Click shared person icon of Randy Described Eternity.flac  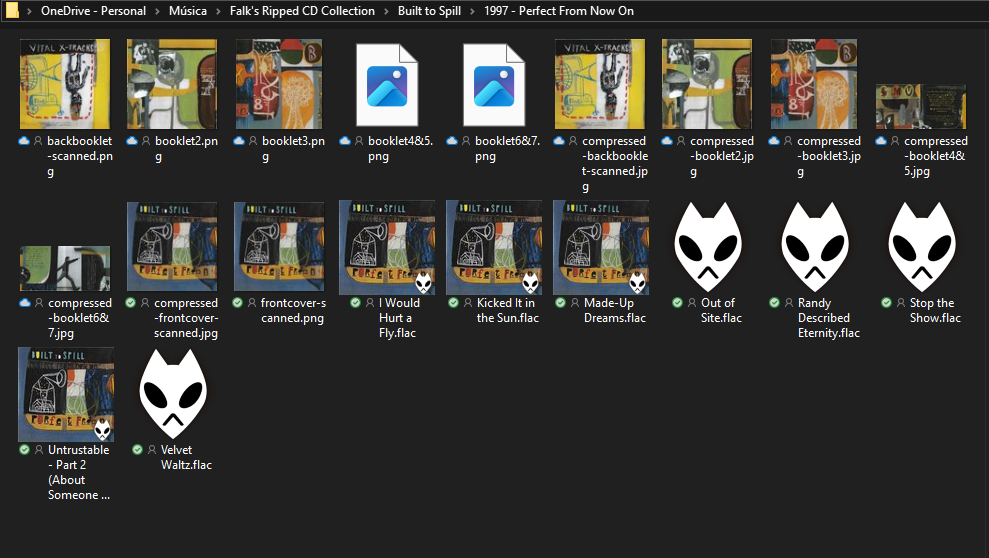[x=789, y=303]
